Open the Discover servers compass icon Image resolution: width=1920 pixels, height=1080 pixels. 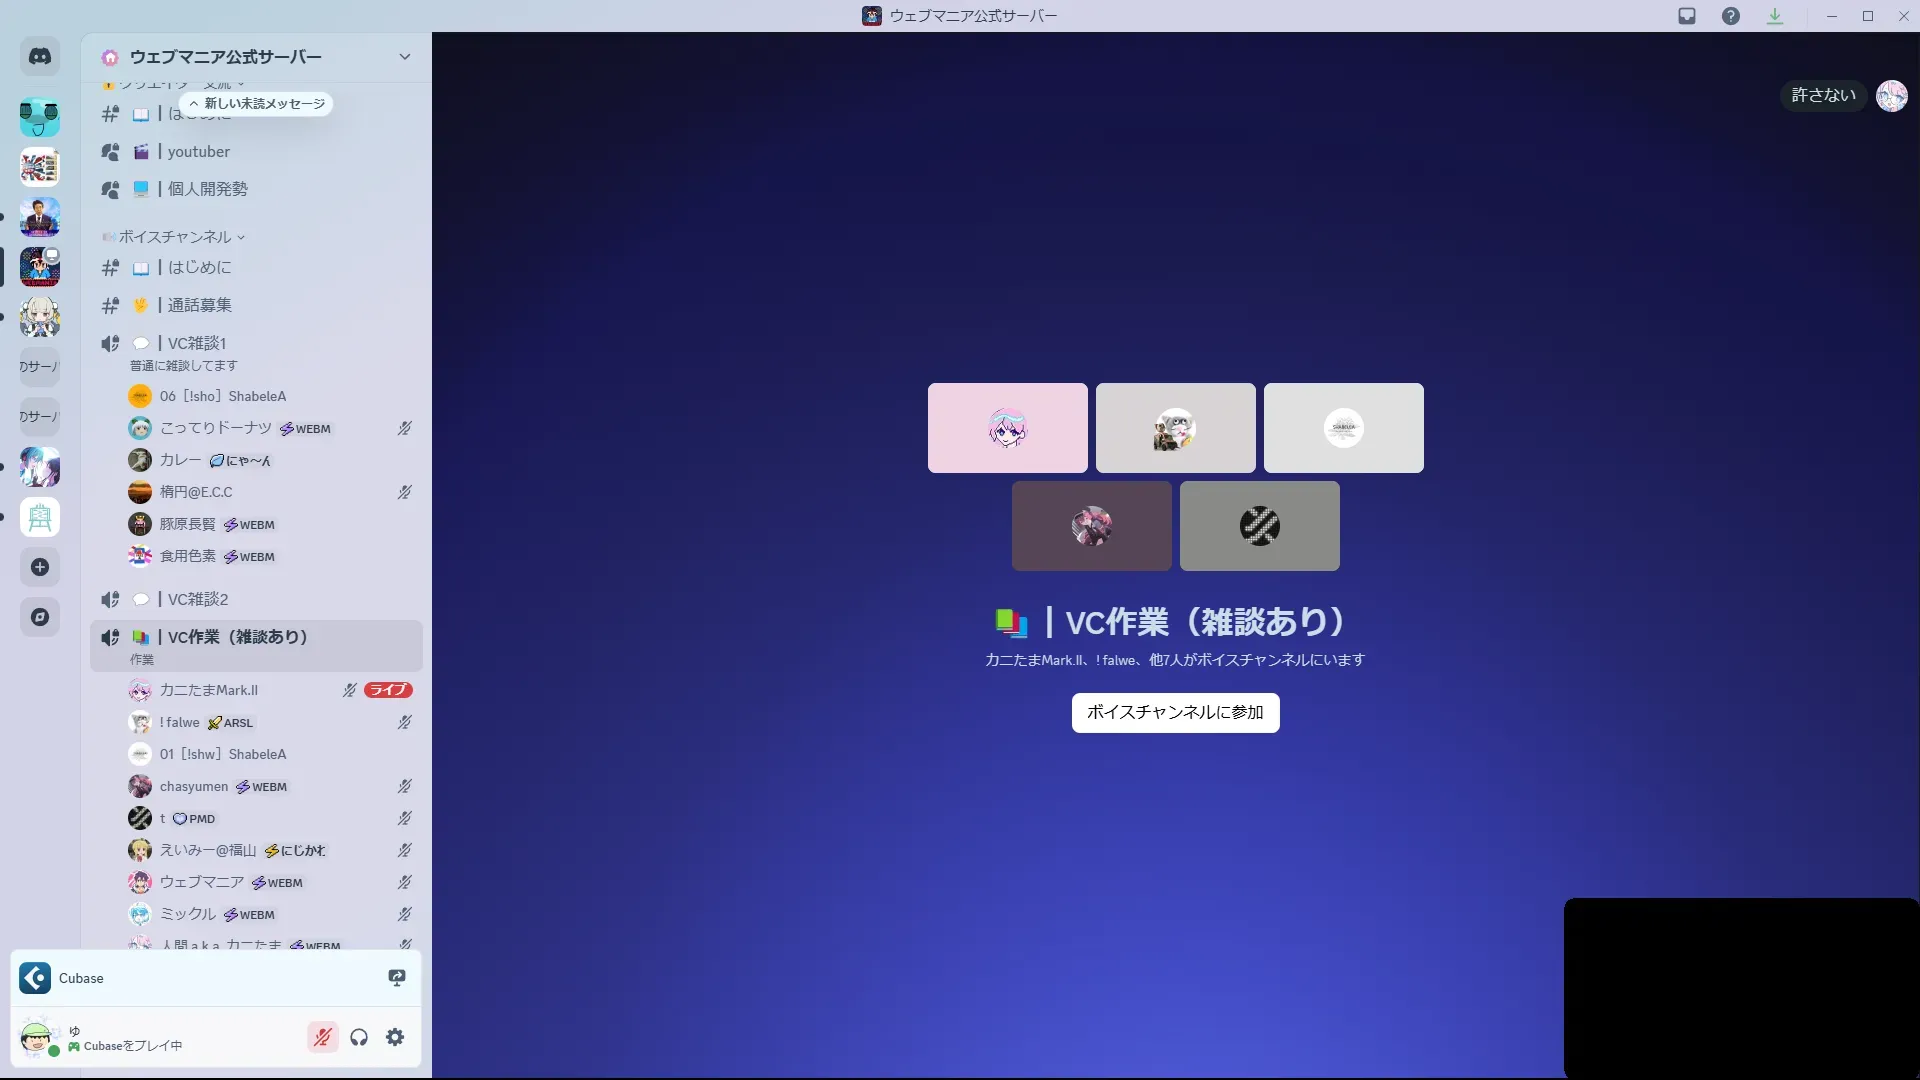40,617
